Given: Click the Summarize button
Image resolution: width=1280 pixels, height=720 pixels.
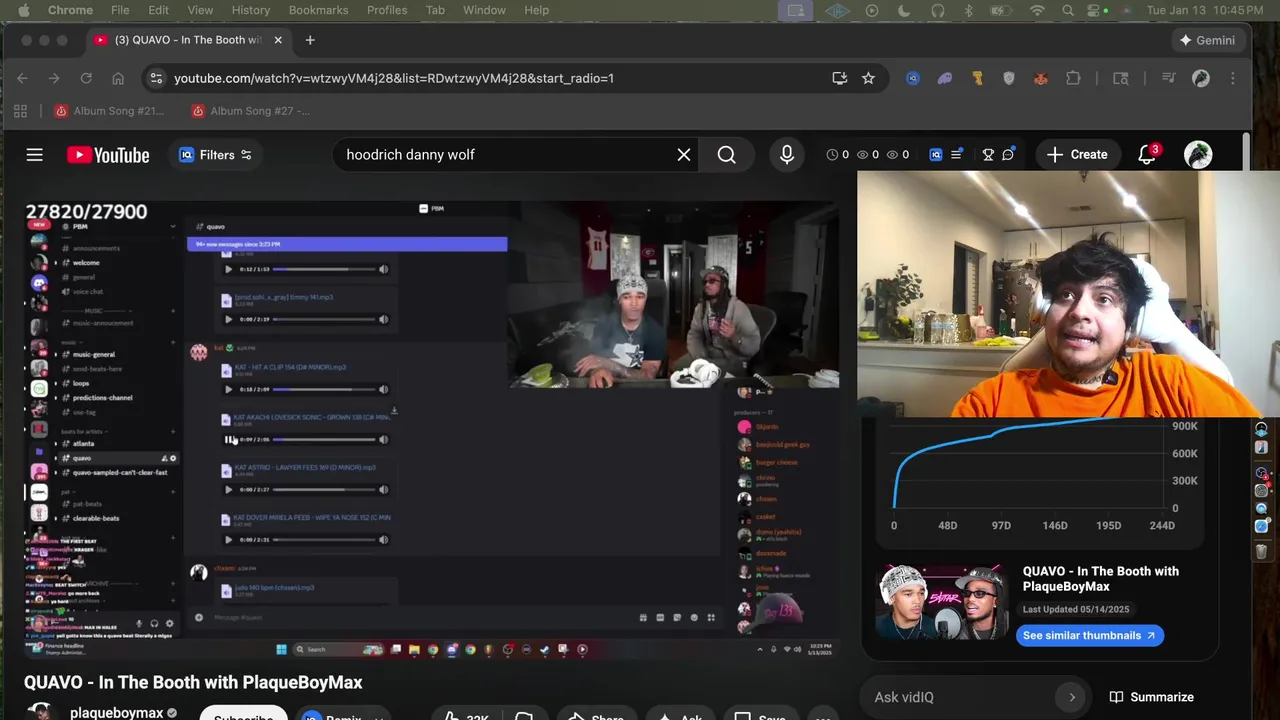Looking at the screenshot, I should (x=1151, y=697).
